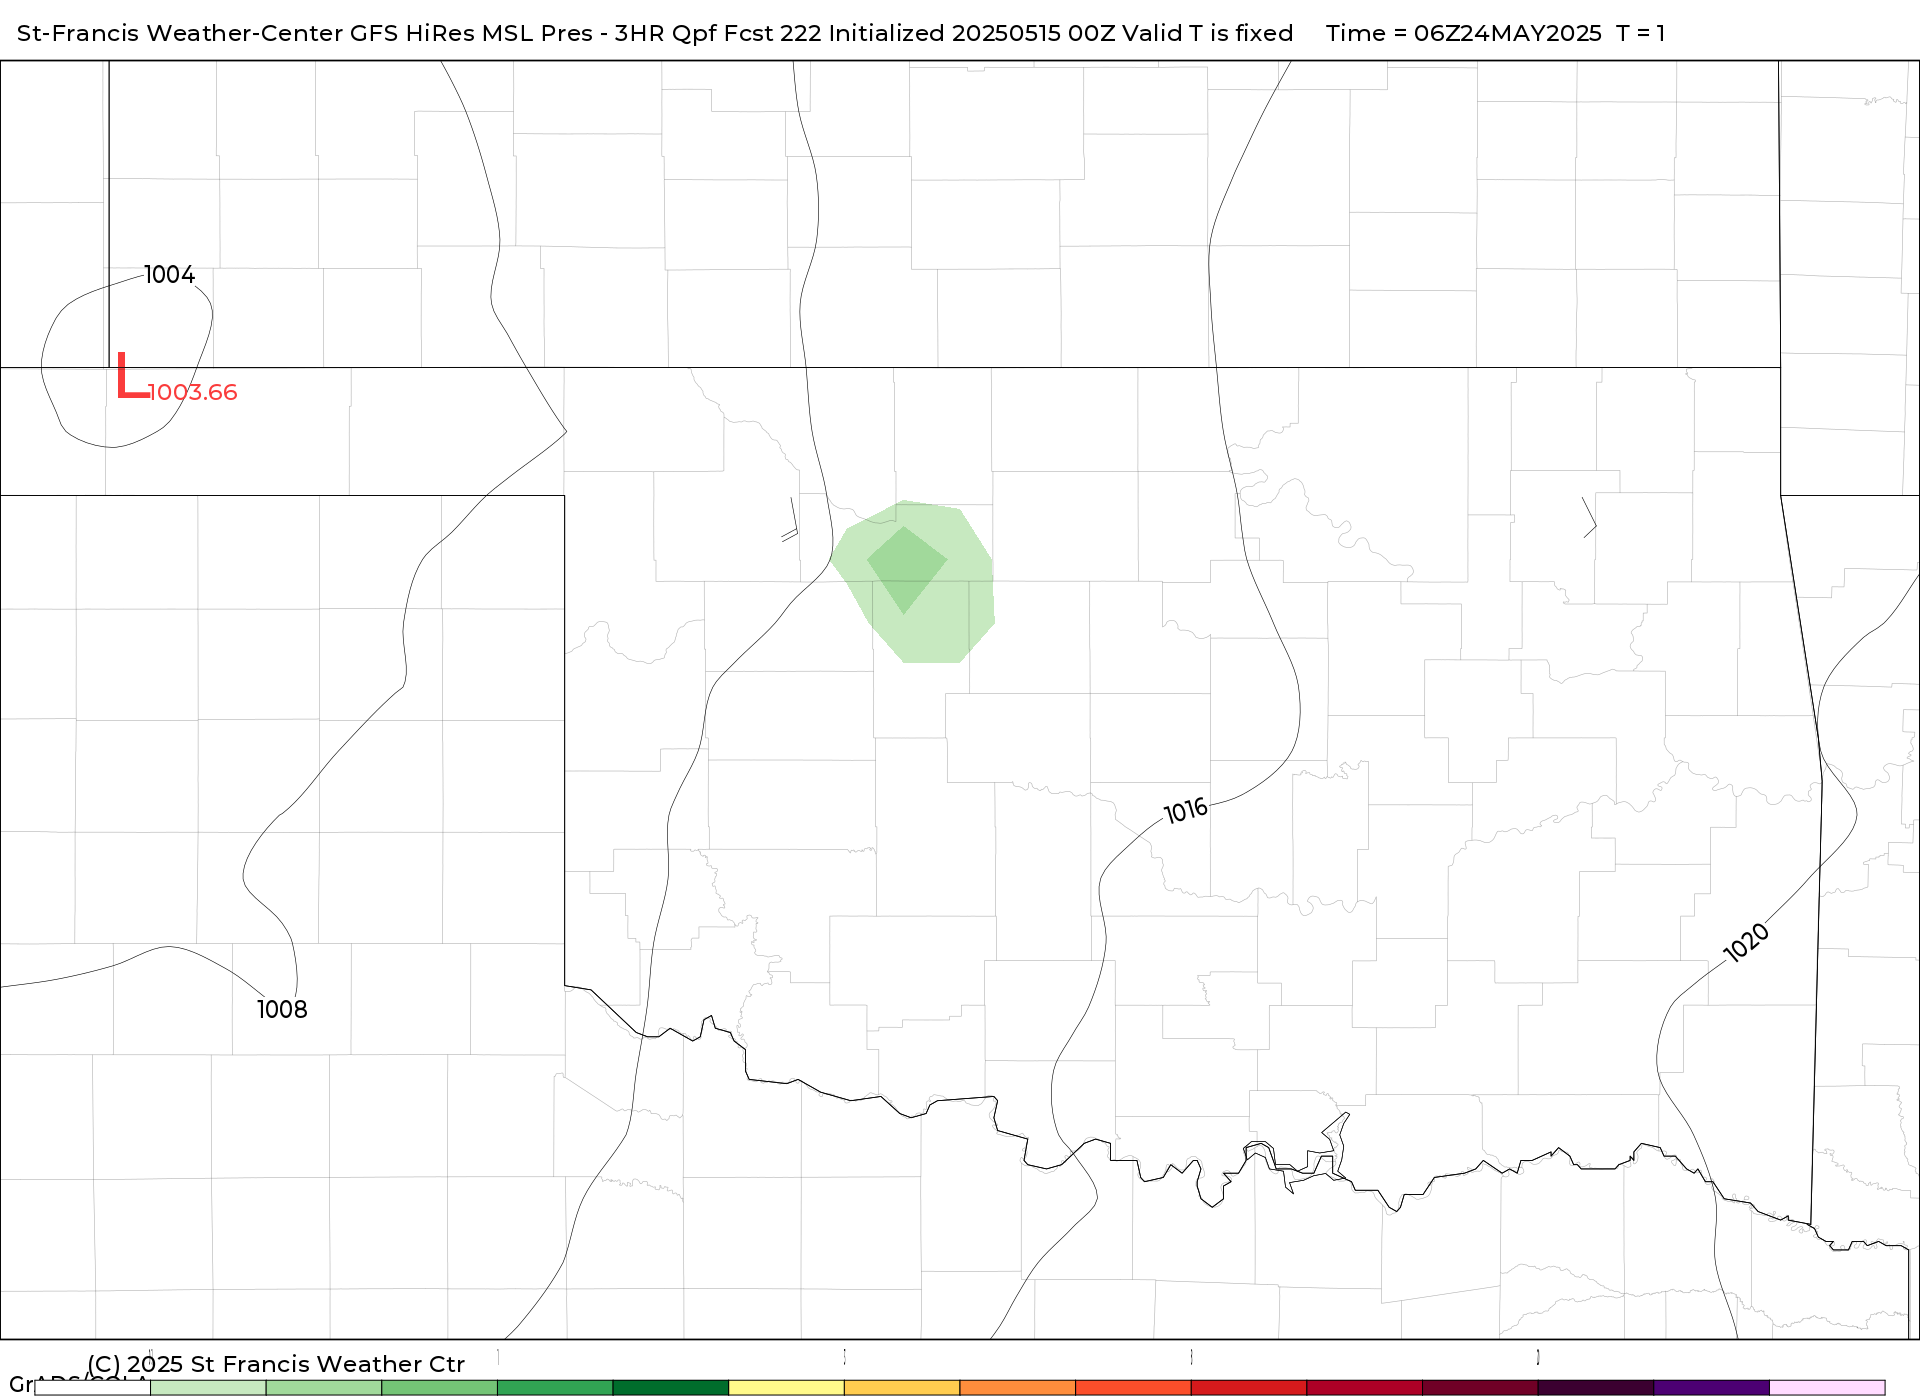Click the red L low-pressure marker
Image resolution: width=1920 pixels, height=1400 pixels.
pyautogui.click(x=132, y=376)
